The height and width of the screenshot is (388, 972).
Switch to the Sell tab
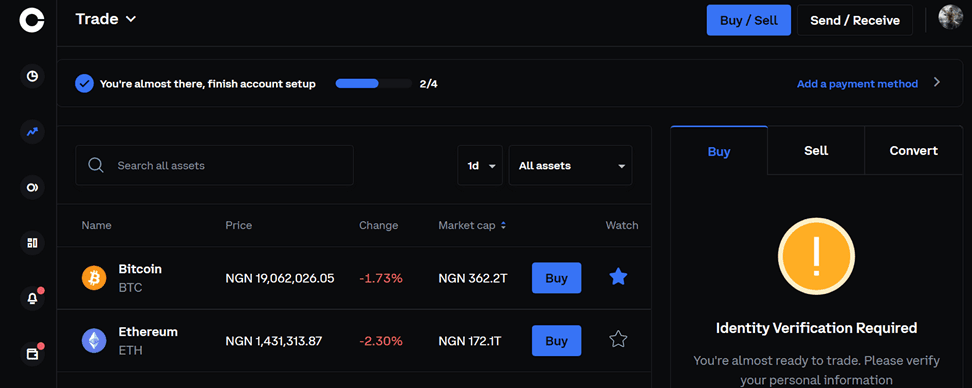[816, 151]
